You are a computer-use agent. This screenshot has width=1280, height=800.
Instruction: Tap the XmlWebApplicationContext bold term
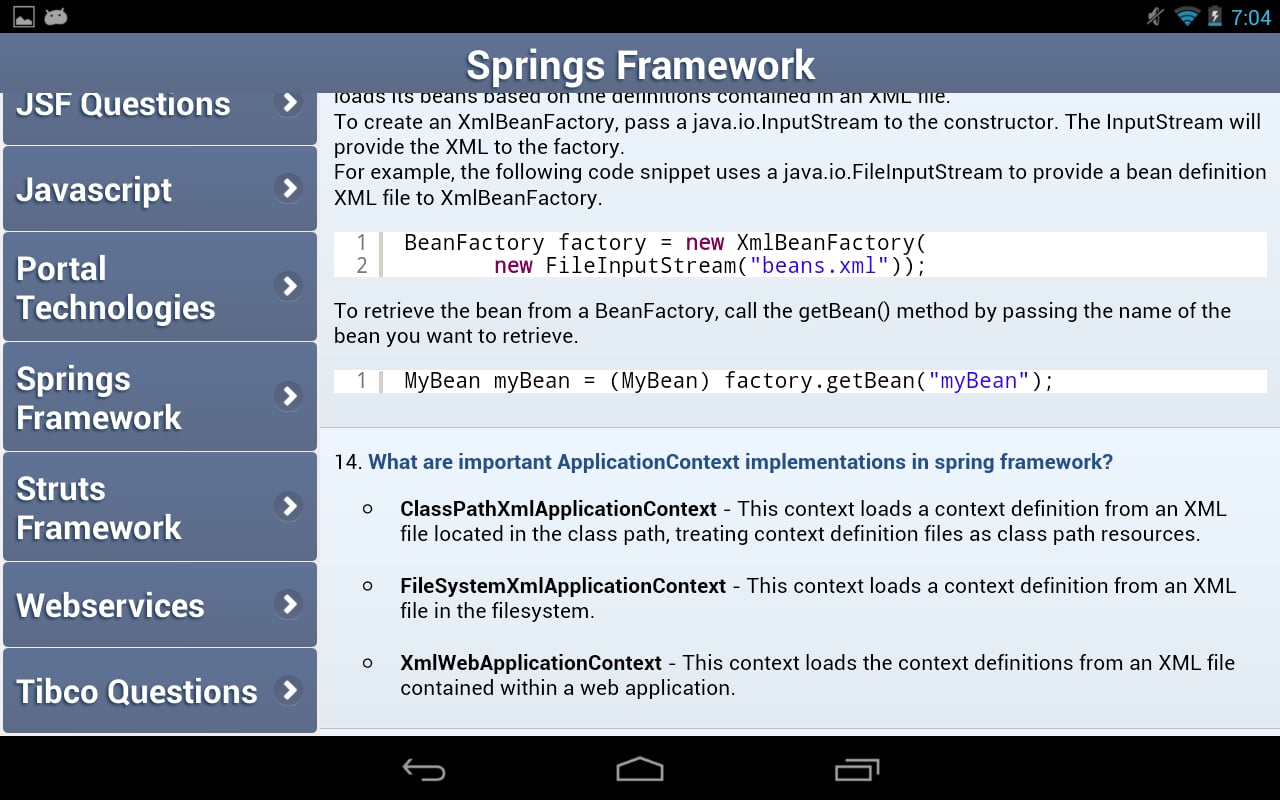click(x=531, y=663)
